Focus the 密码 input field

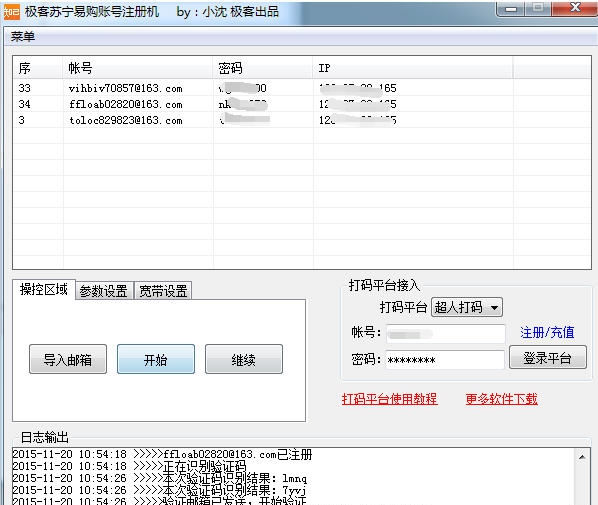pyautogui.click(x=445, y=360)
